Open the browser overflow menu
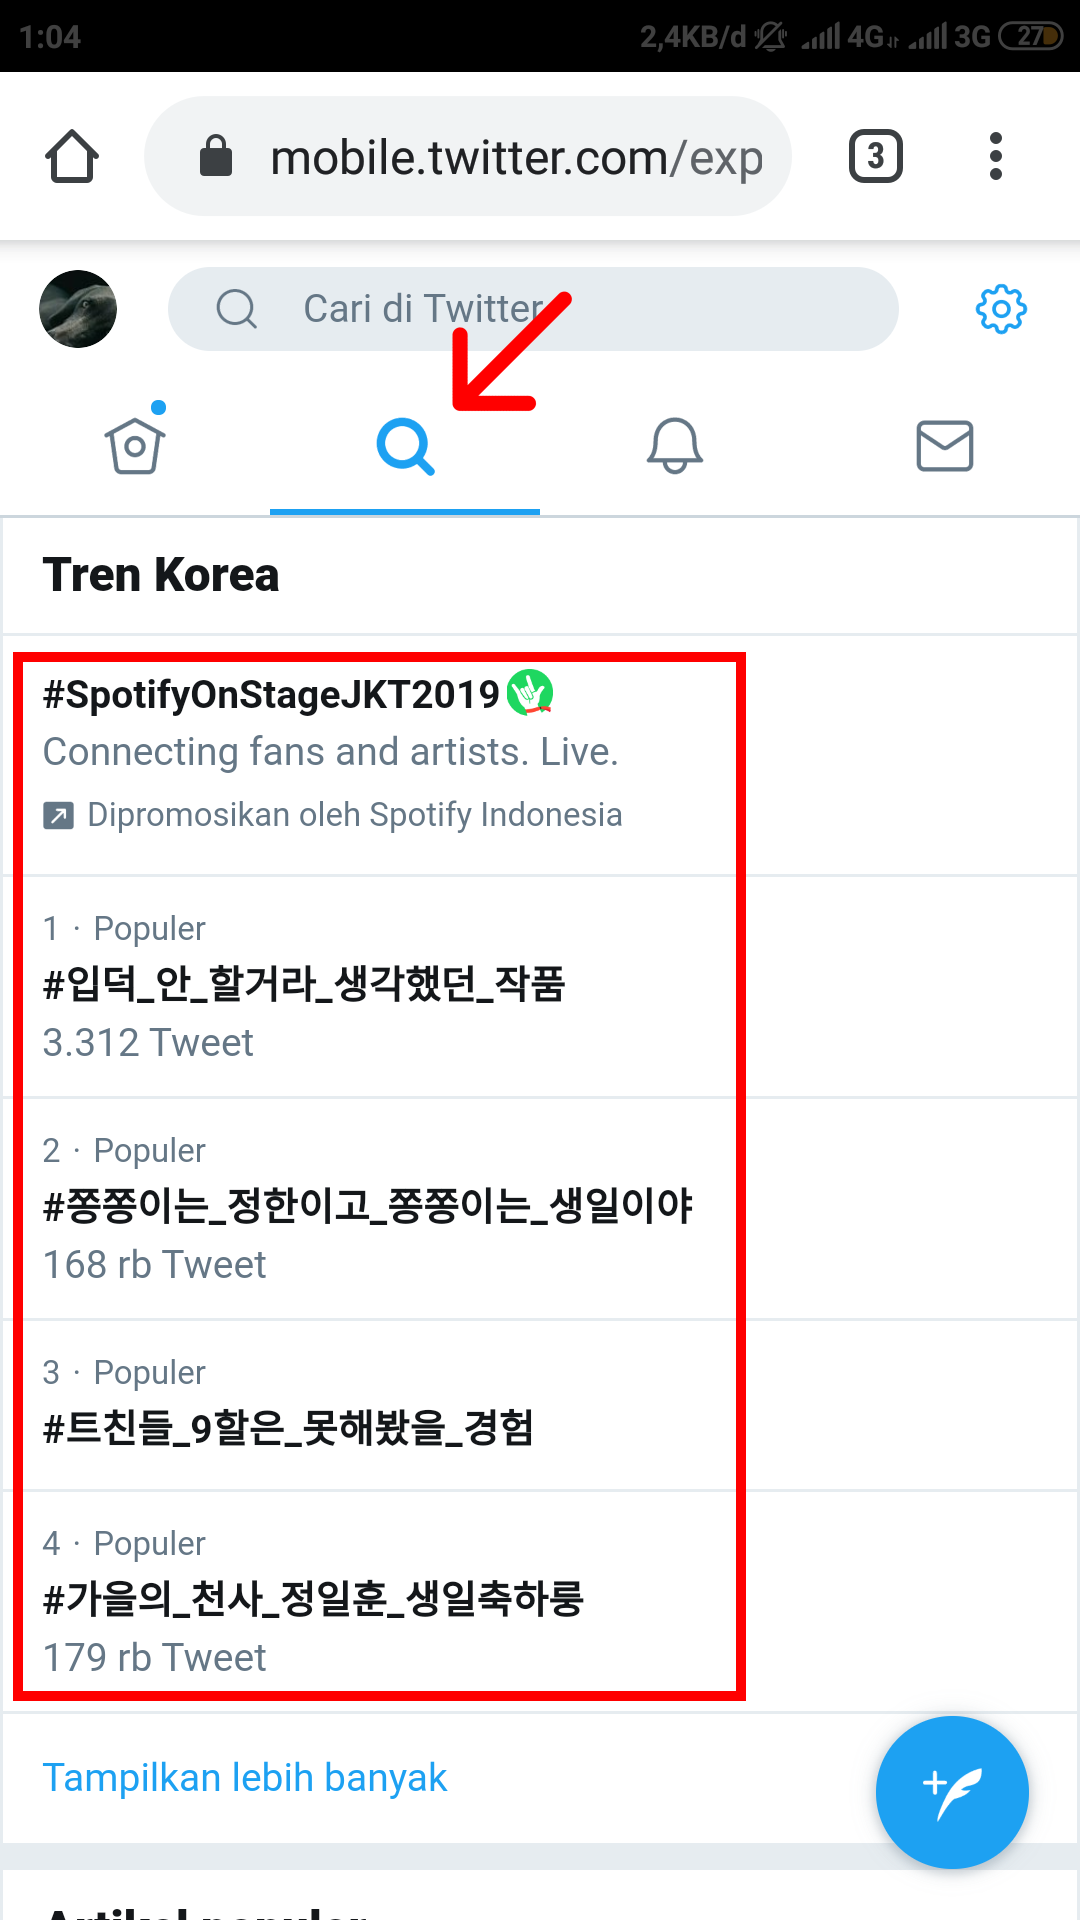Image resolution: width=1080 pixels, height=1920 pixels. point(995,156)
